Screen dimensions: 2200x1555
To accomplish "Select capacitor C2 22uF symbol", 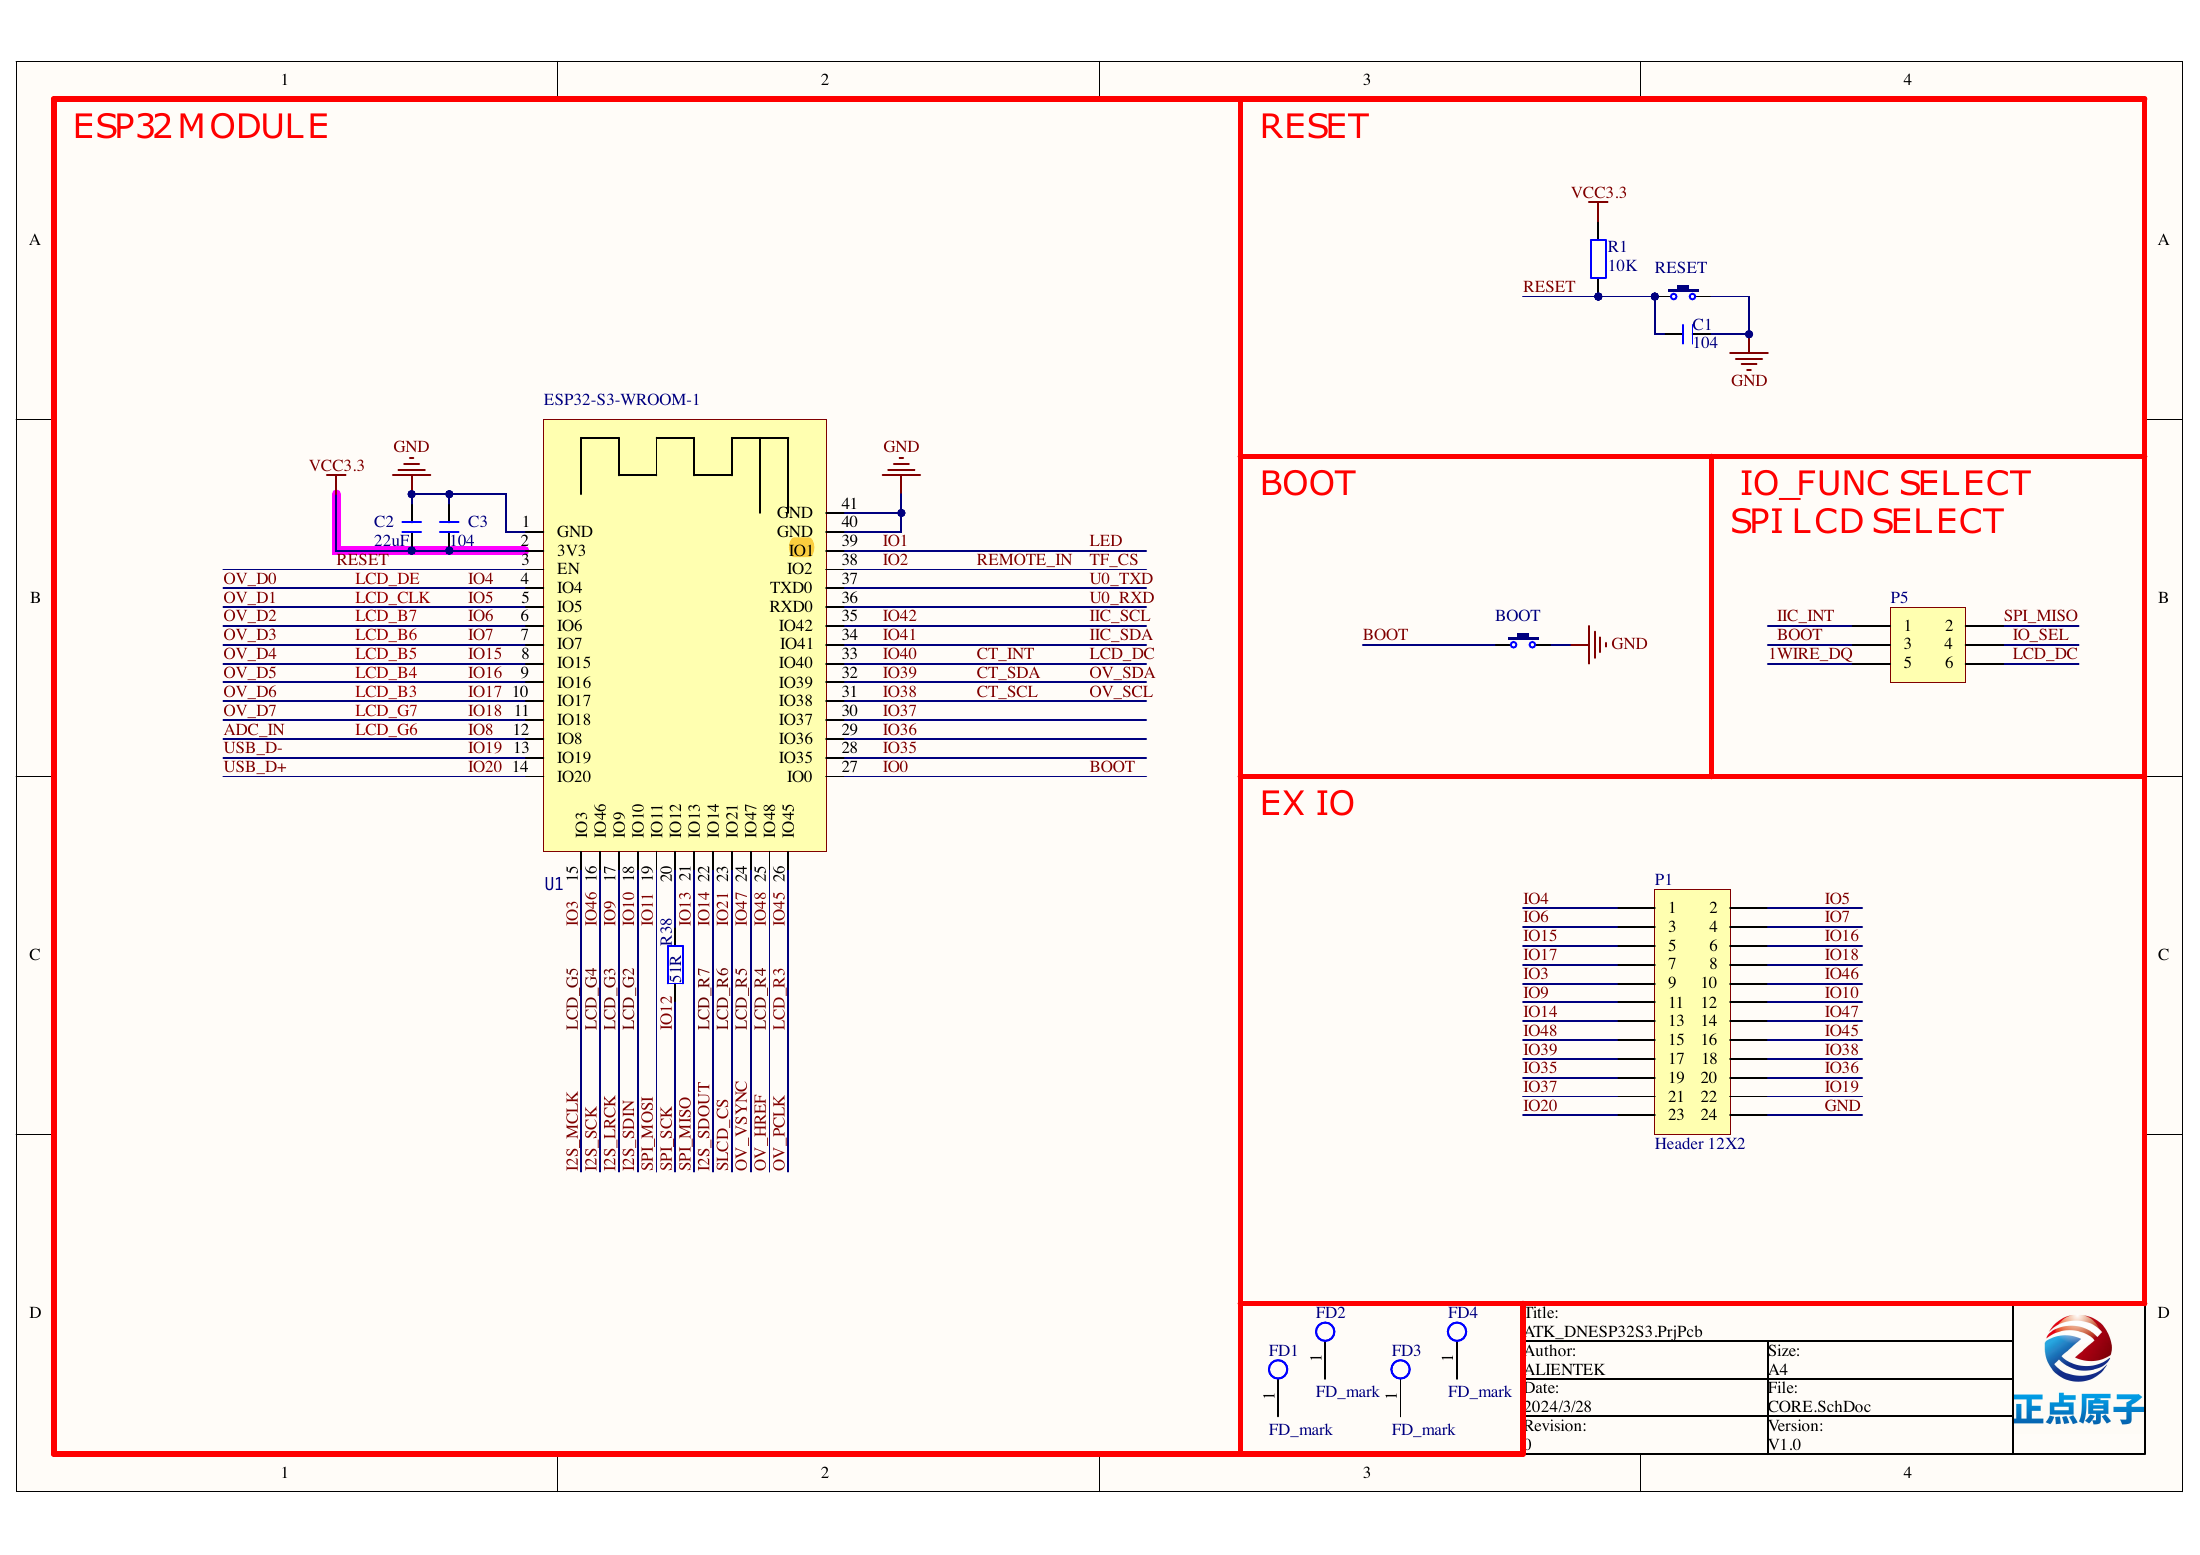I will [x=411, y=526].
